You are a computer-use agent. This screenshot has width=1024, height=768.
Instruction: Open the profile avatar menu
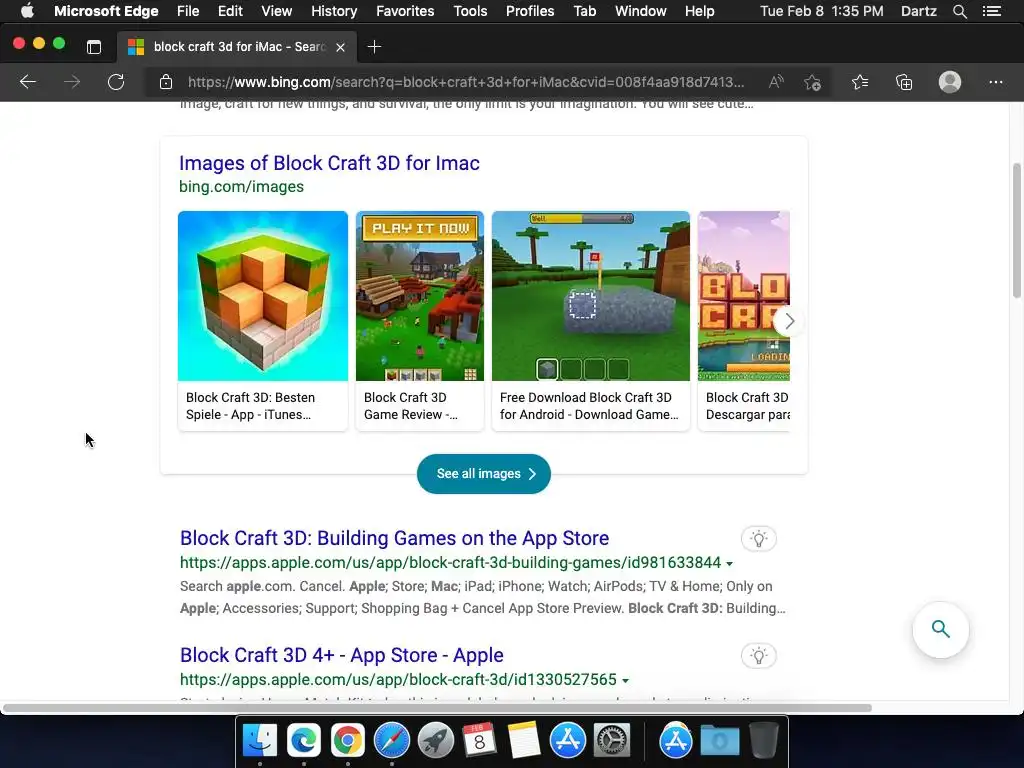coord(950,82)
